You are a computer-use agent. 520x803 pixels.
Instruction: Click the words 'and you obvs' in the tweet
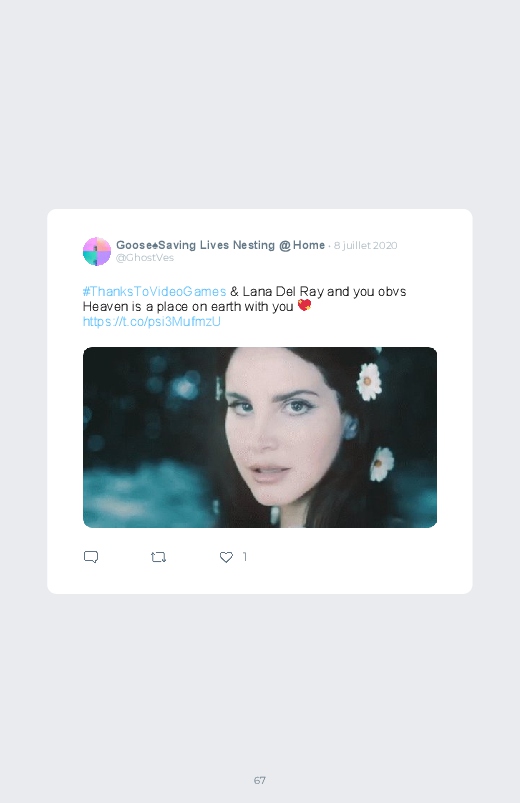coord(366,291)
